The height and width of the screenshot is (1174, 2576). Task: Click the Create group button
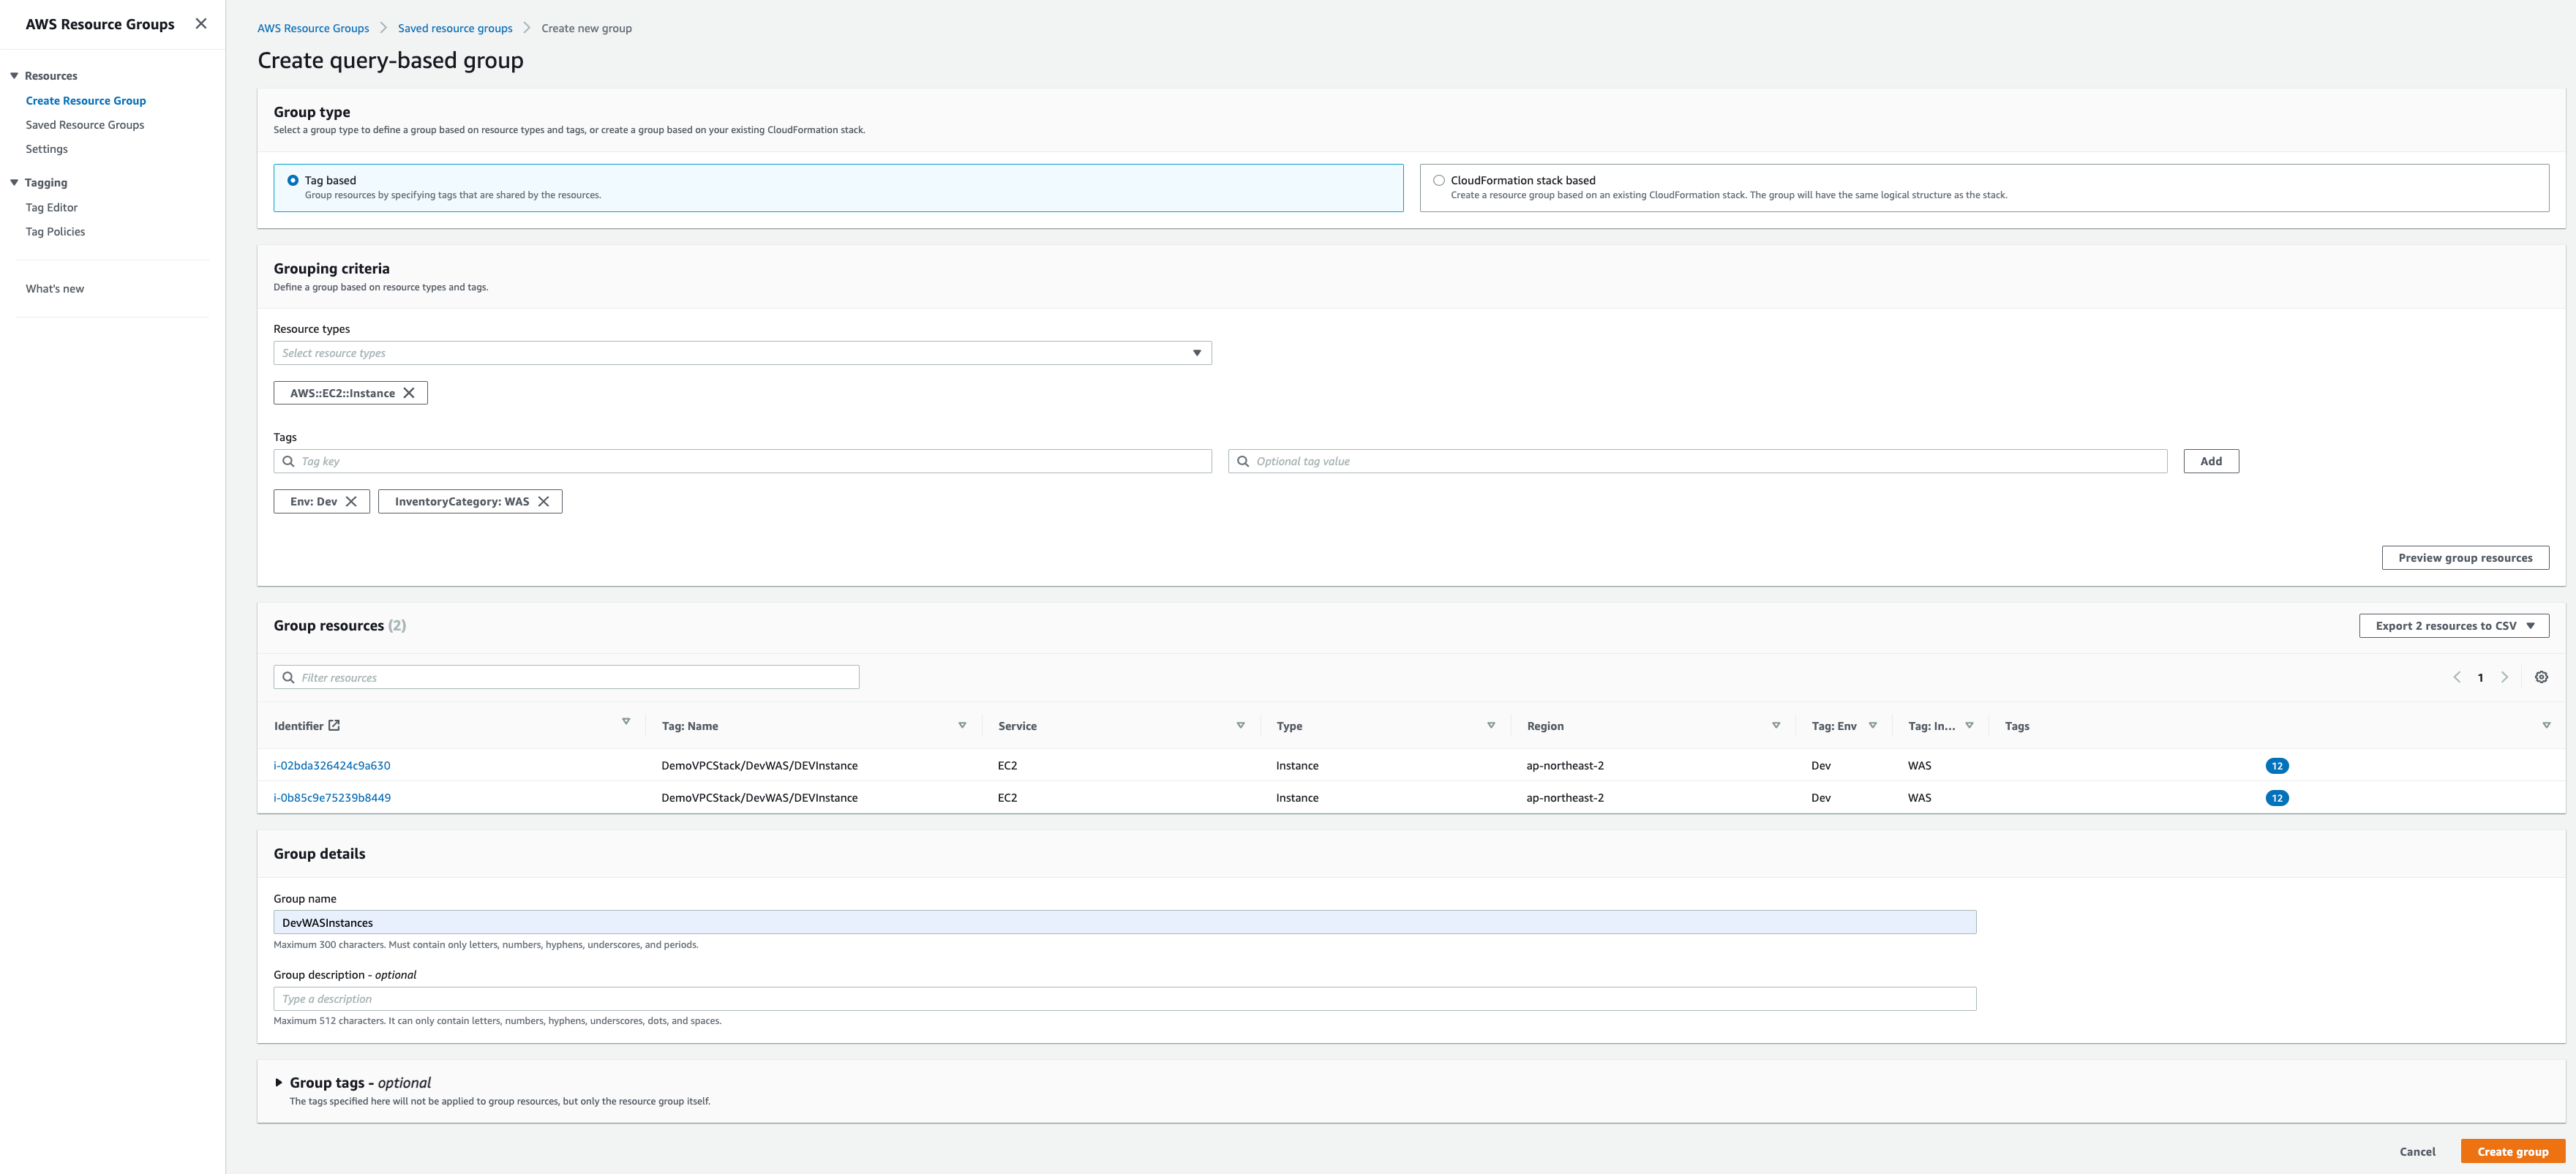point(2512,1152)
